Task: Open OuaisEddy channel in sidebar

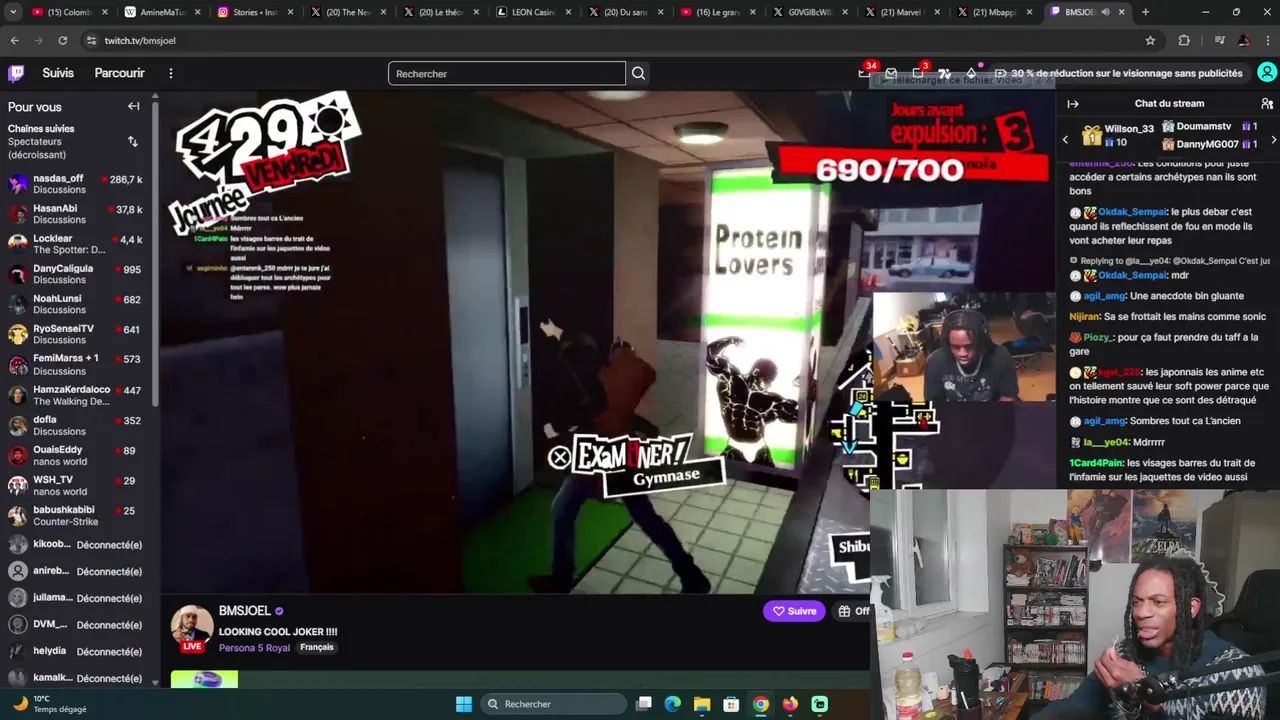Action: pos(76,455)
